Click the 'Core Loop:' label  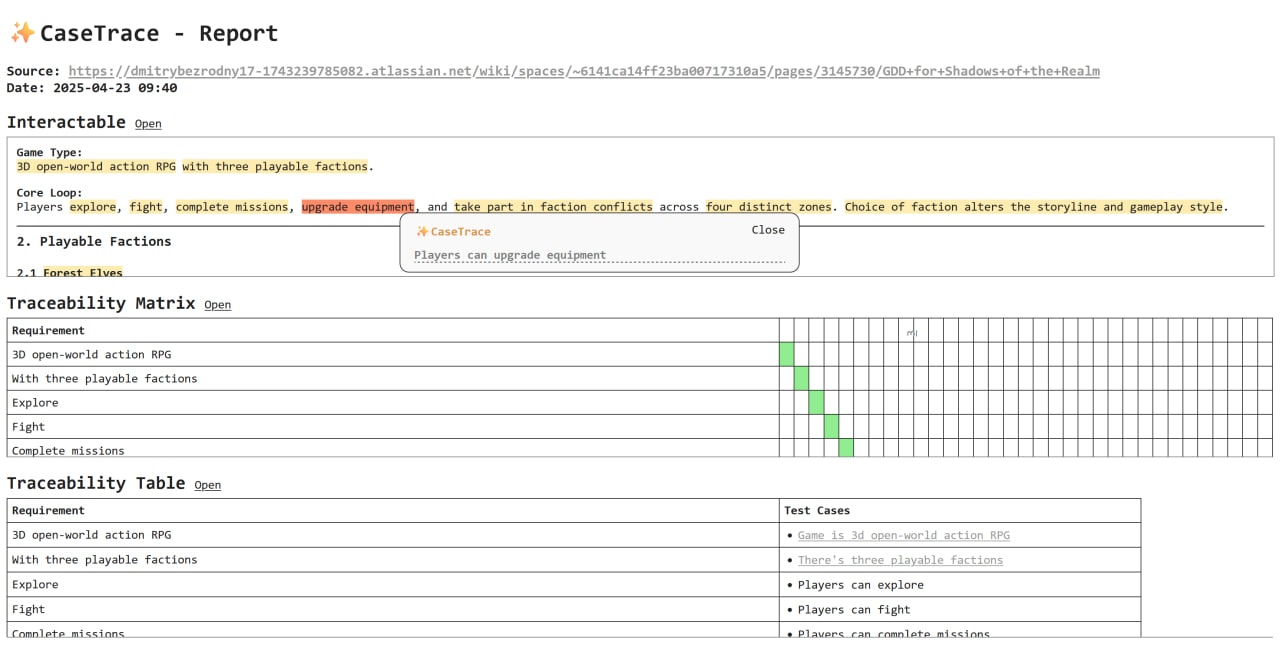49,193
